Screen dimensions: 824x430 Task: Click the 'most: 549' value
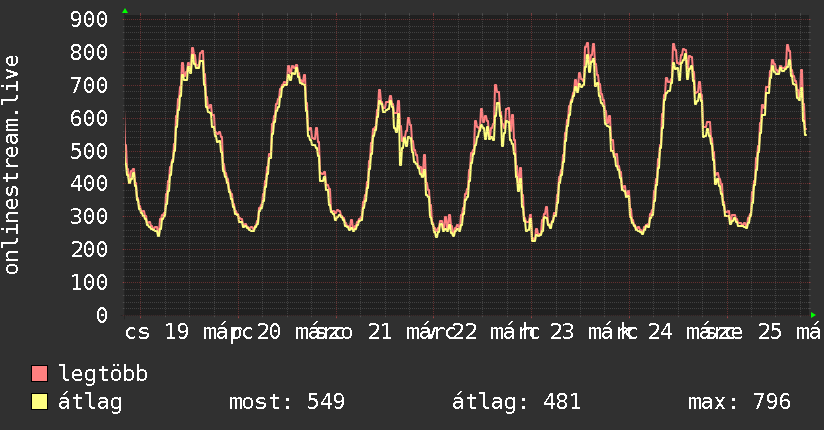click(287, 402)
